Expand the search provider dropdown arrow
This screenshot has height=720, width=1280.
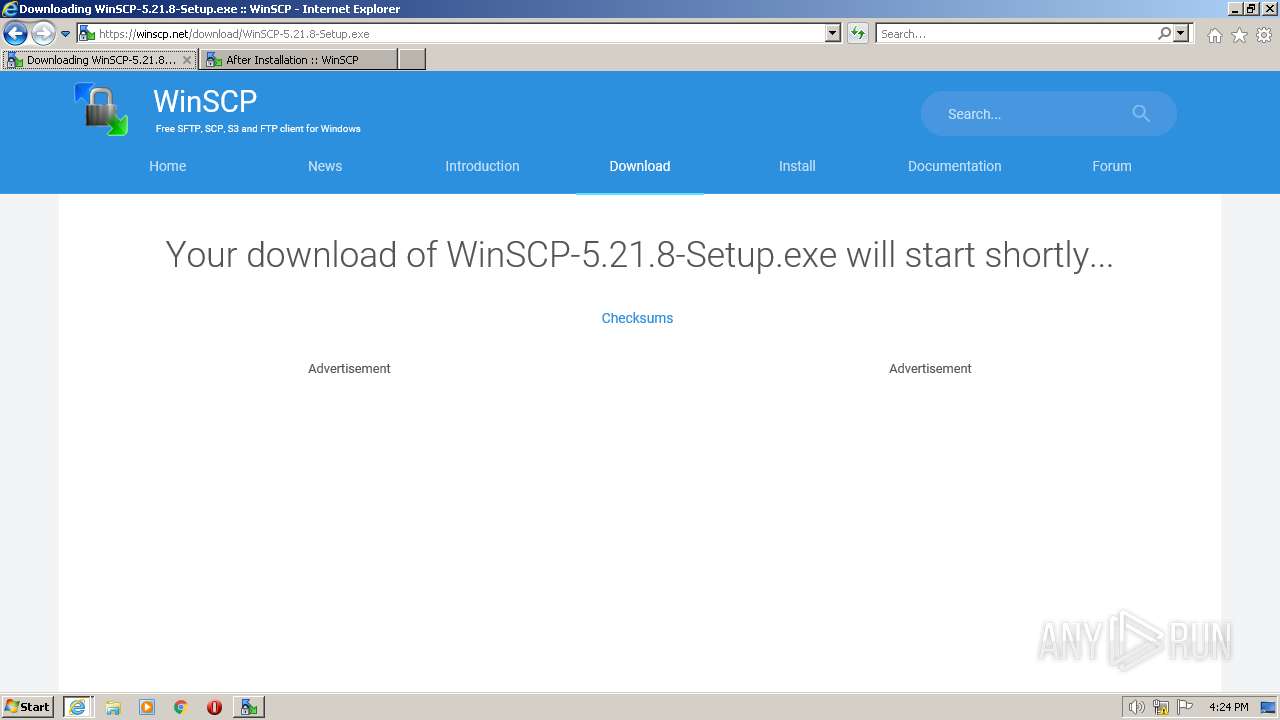(x=1181, y=33)
